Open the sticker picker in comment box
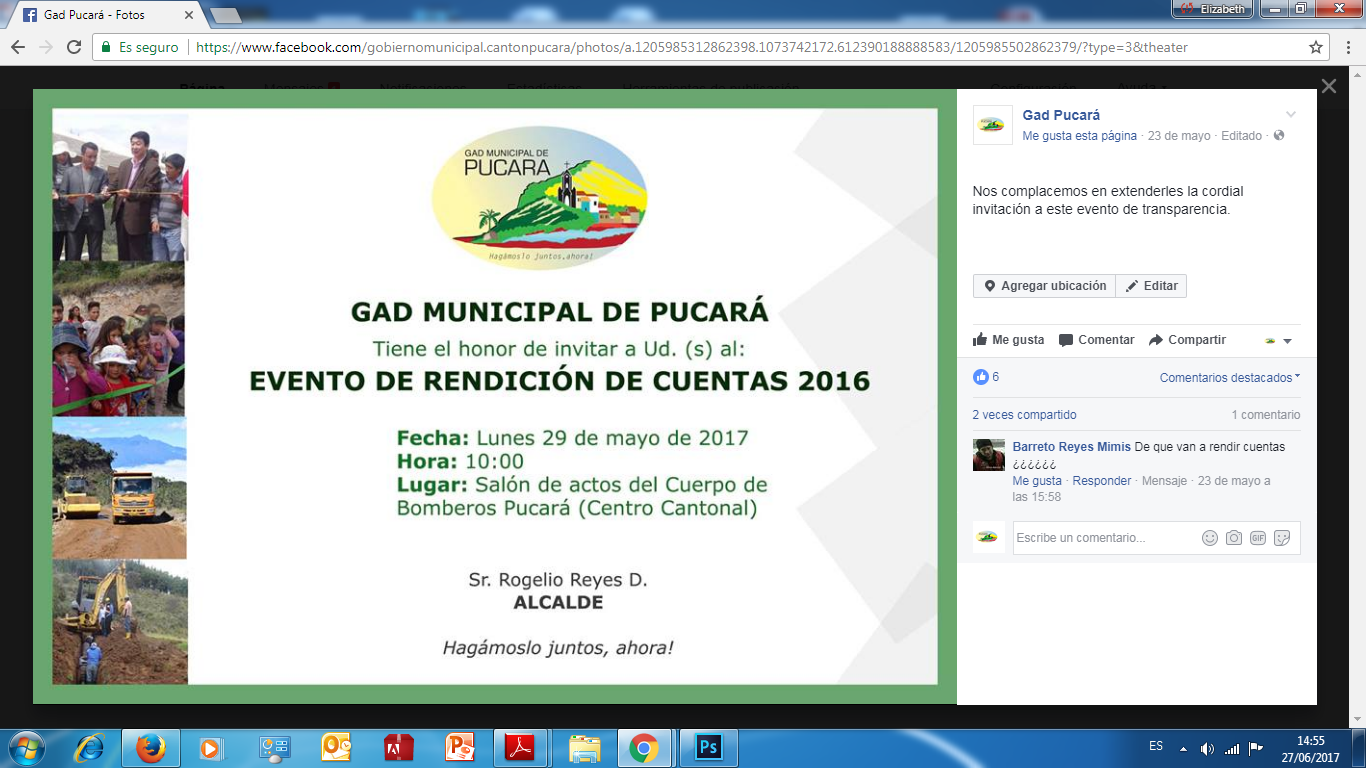Viewport: 1366px width, 768px height. [x=1282, y=538]
